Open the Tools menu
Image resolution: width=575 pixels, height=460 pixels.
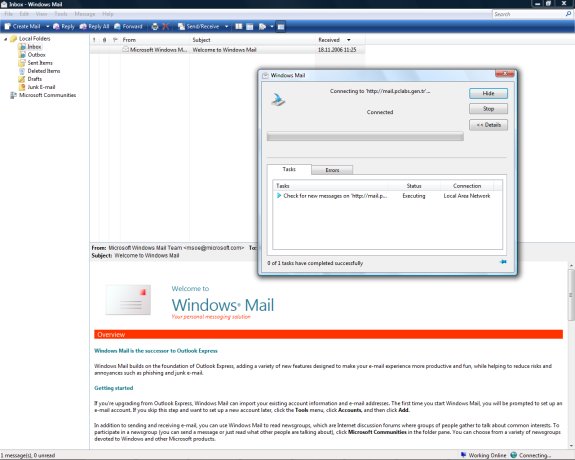[x=61, y=14]
